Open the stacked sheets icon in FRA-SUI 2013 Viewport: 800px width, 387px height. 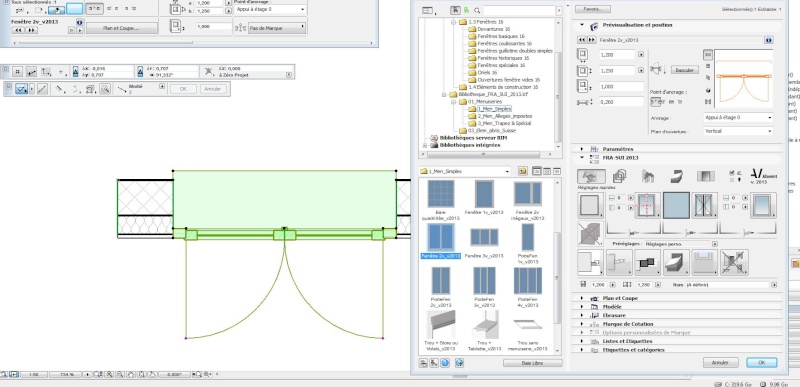619,176
